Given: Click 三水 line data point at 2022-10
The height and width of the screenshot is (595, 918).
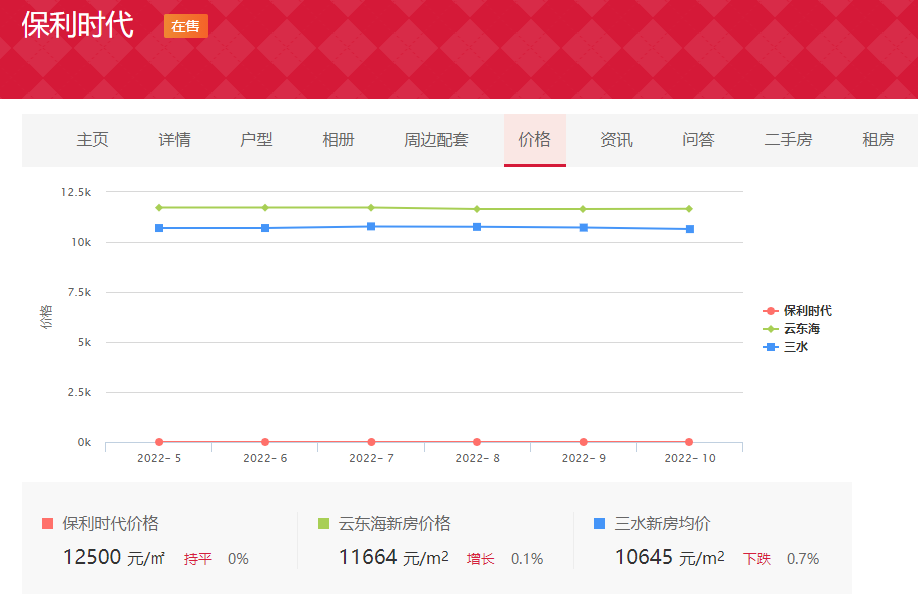Looking at the screenshot, I should tap(689, 229).
